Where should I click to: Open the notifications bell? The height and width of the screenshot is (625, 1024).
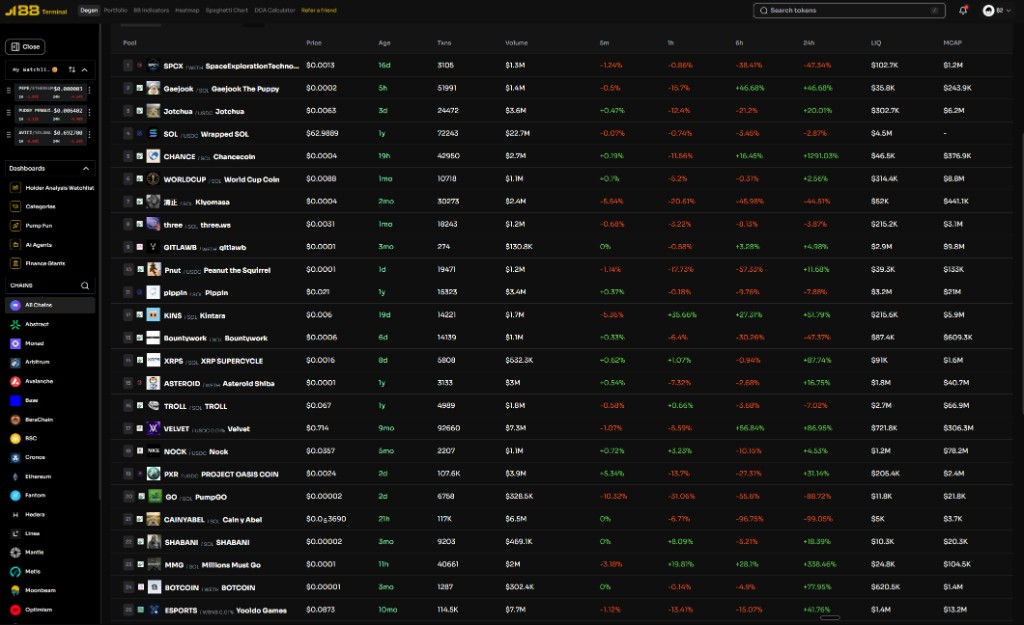963,10
